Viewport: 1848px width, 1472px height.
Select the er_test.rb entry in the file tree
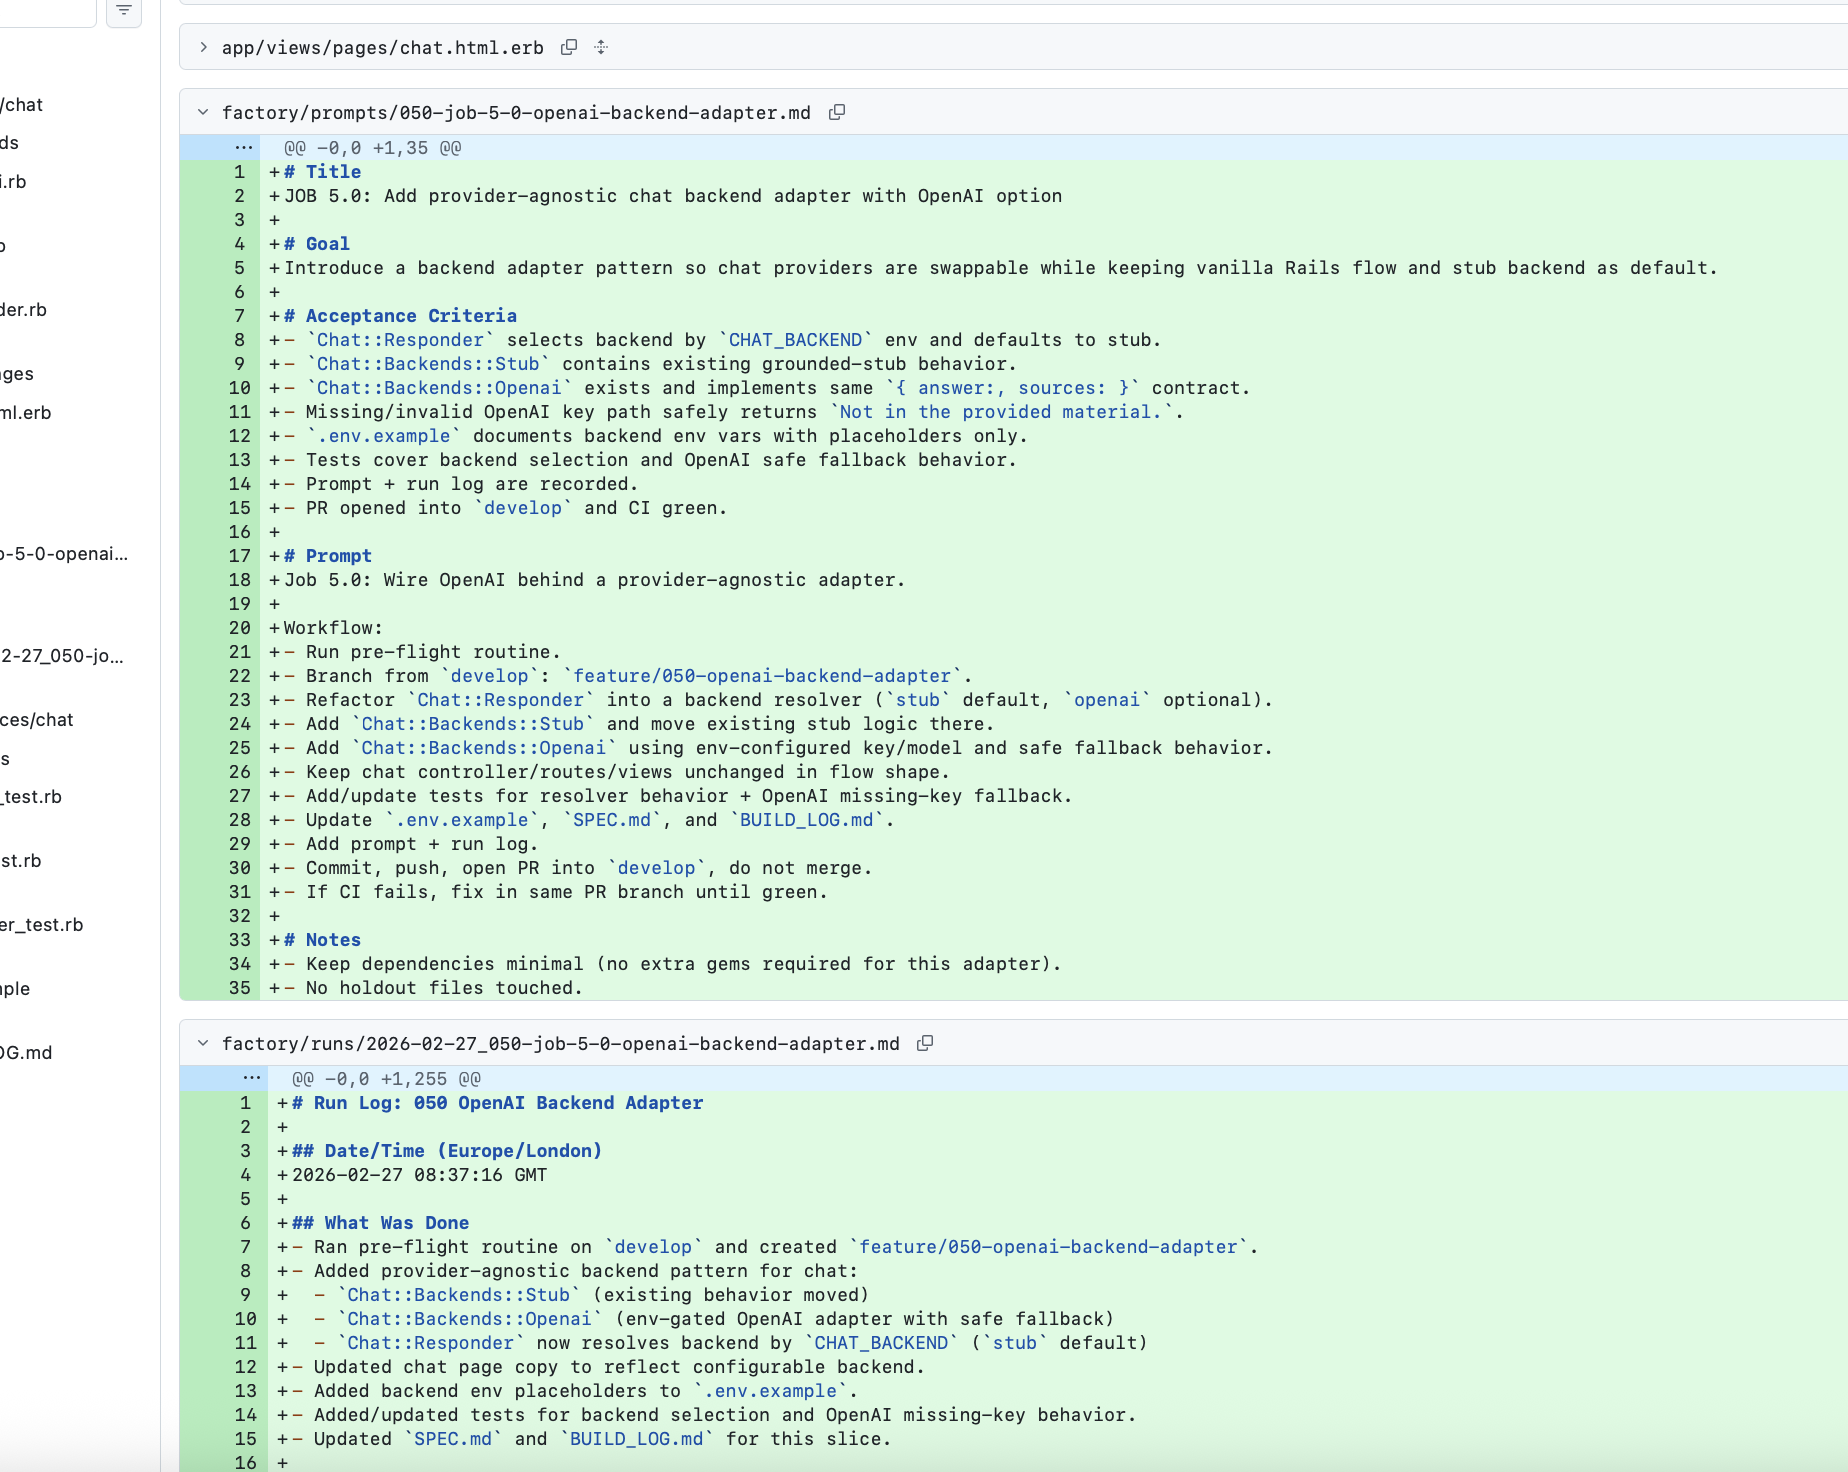[42, 924]
